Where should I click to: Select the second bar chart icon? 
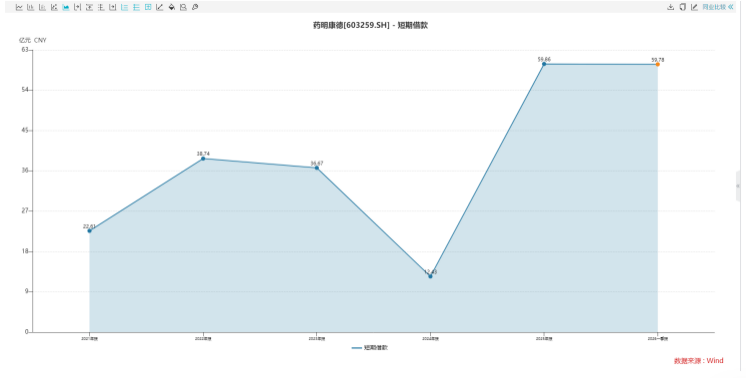pyautogui.click(x=42, y=7)
